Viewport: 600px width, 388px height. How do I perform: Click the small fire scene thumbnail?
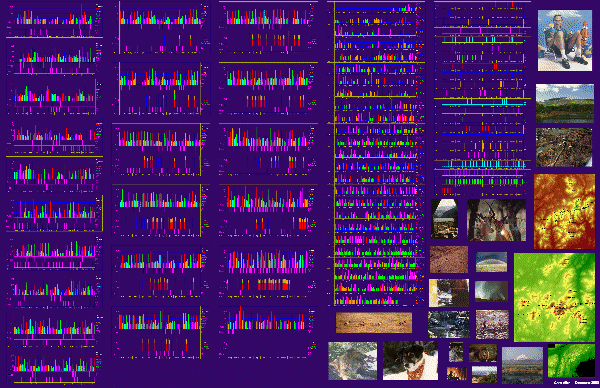(x=457, y=373)
